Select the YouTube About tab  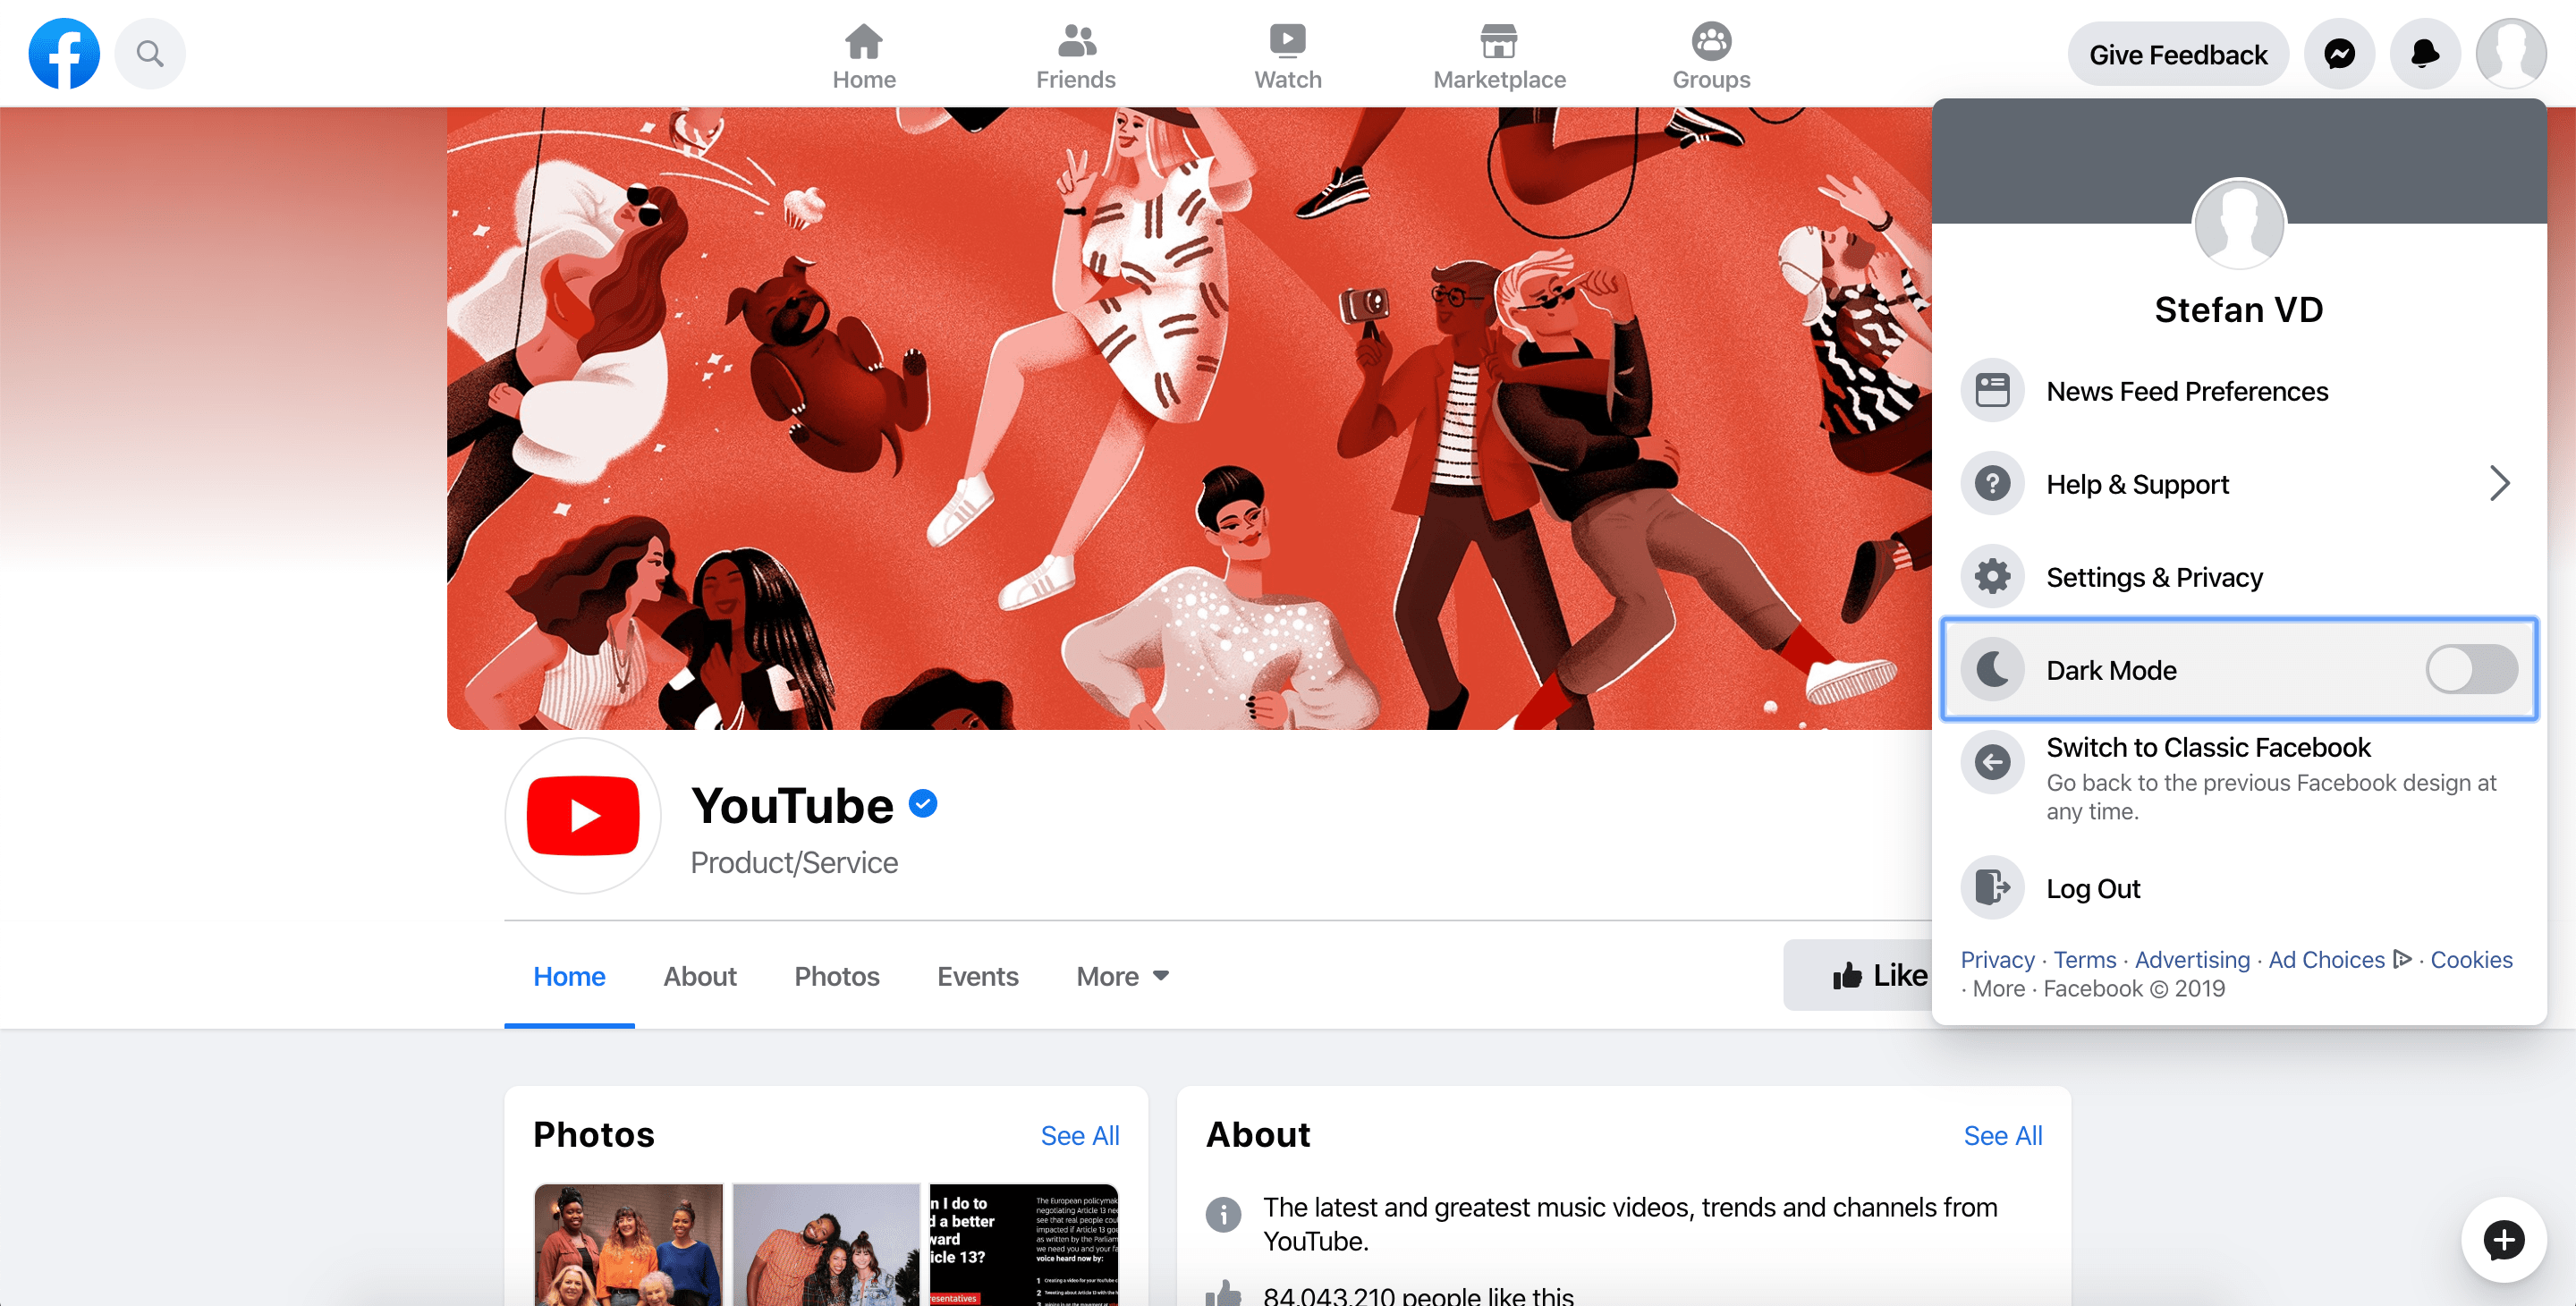(699, 974)
